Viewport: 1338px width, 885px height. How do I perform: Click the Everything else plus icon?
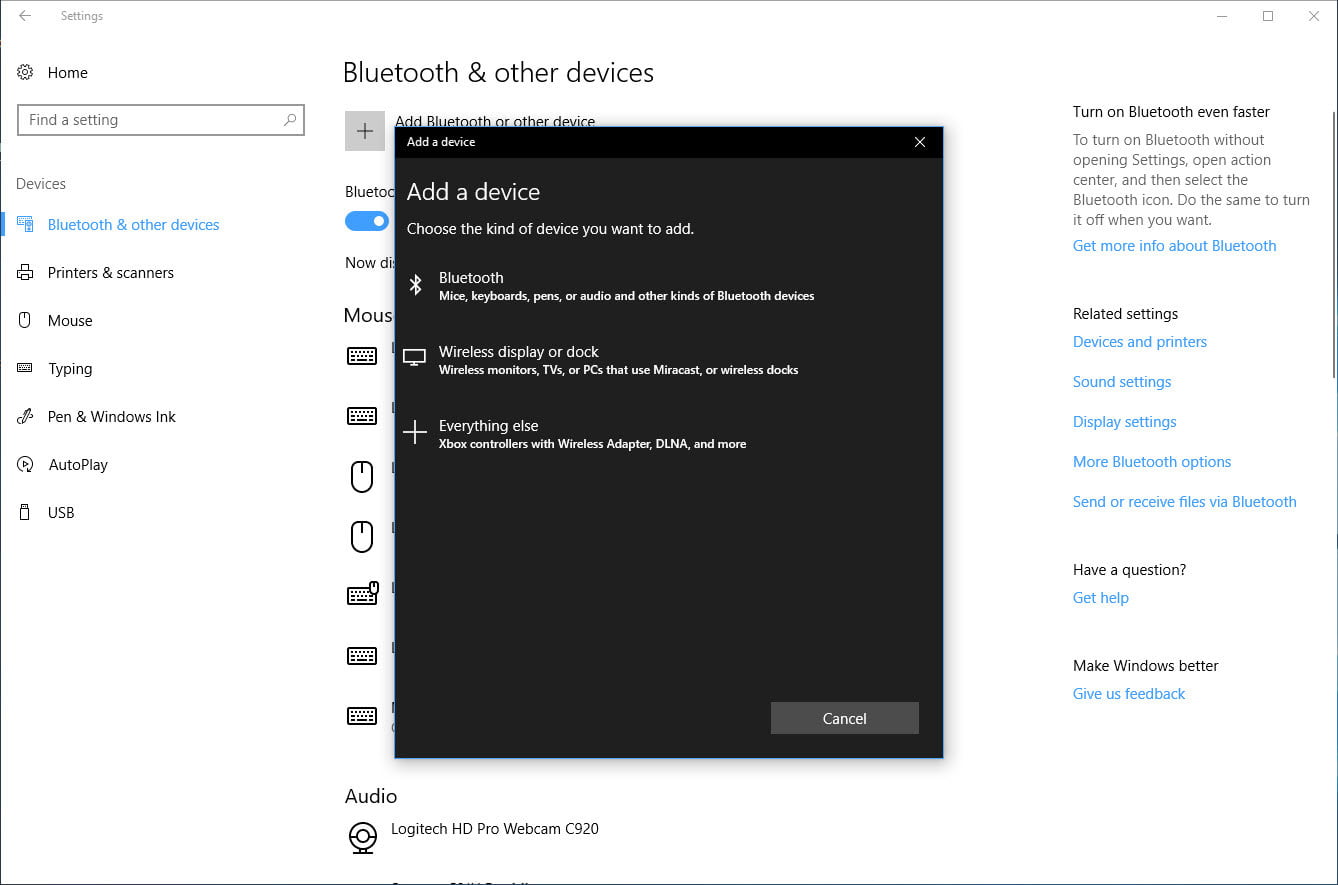click(415, 432)
